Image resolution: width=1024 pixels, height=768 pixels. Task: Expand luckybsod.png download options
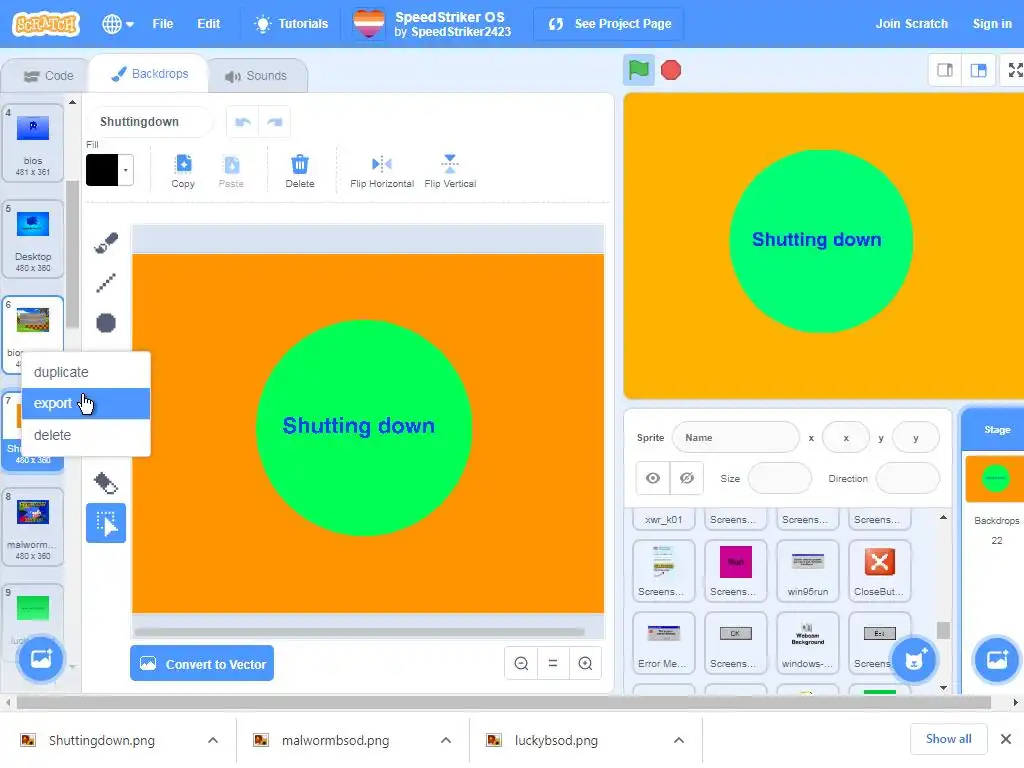point(679,740)
